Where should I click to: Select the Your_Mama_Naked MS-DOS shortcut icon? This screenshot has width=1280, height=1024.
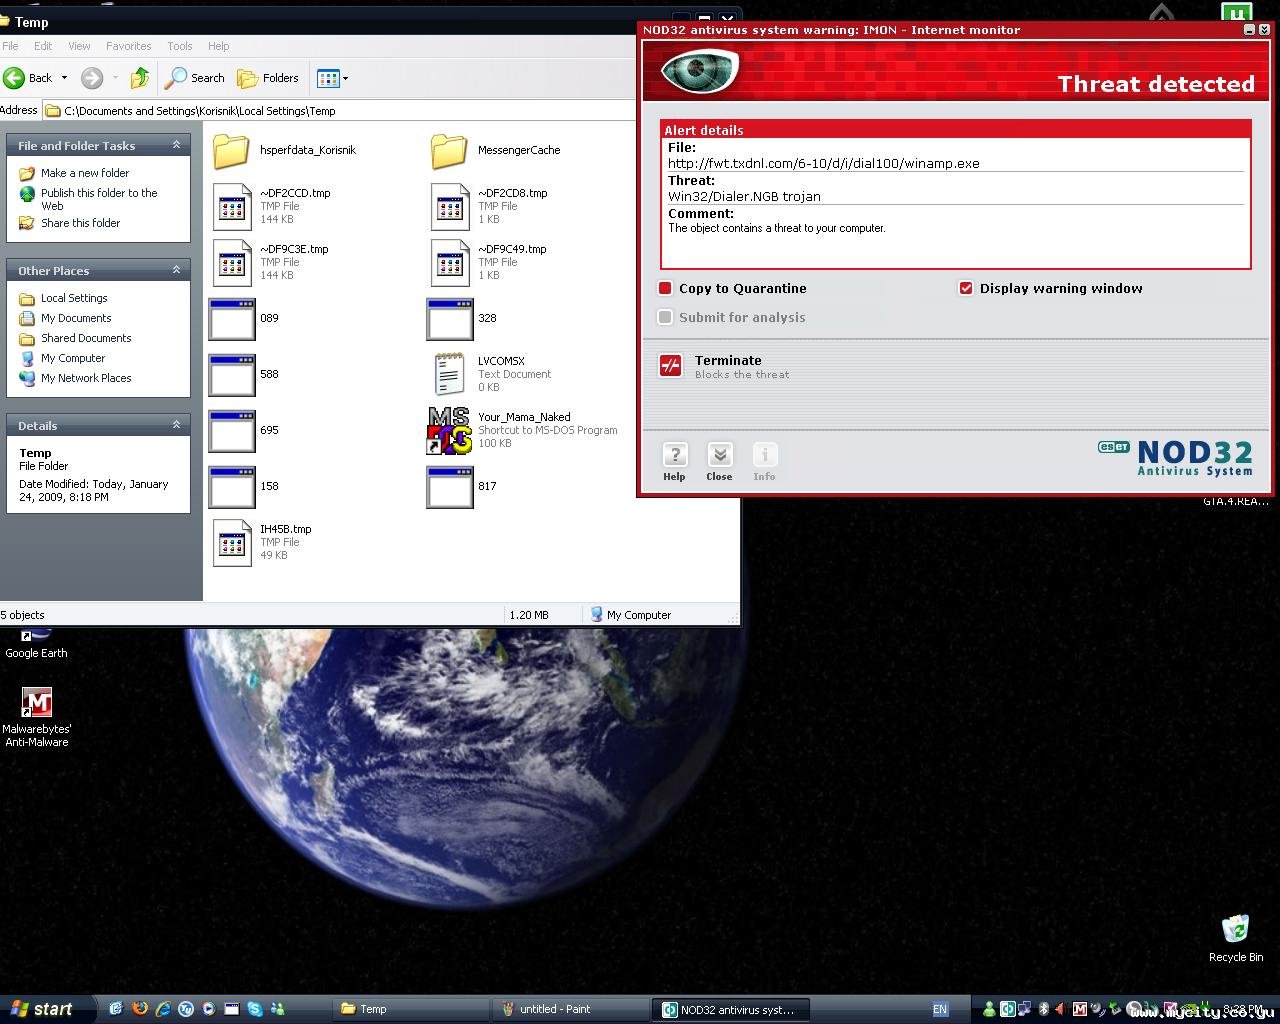(x=449, y=430)
